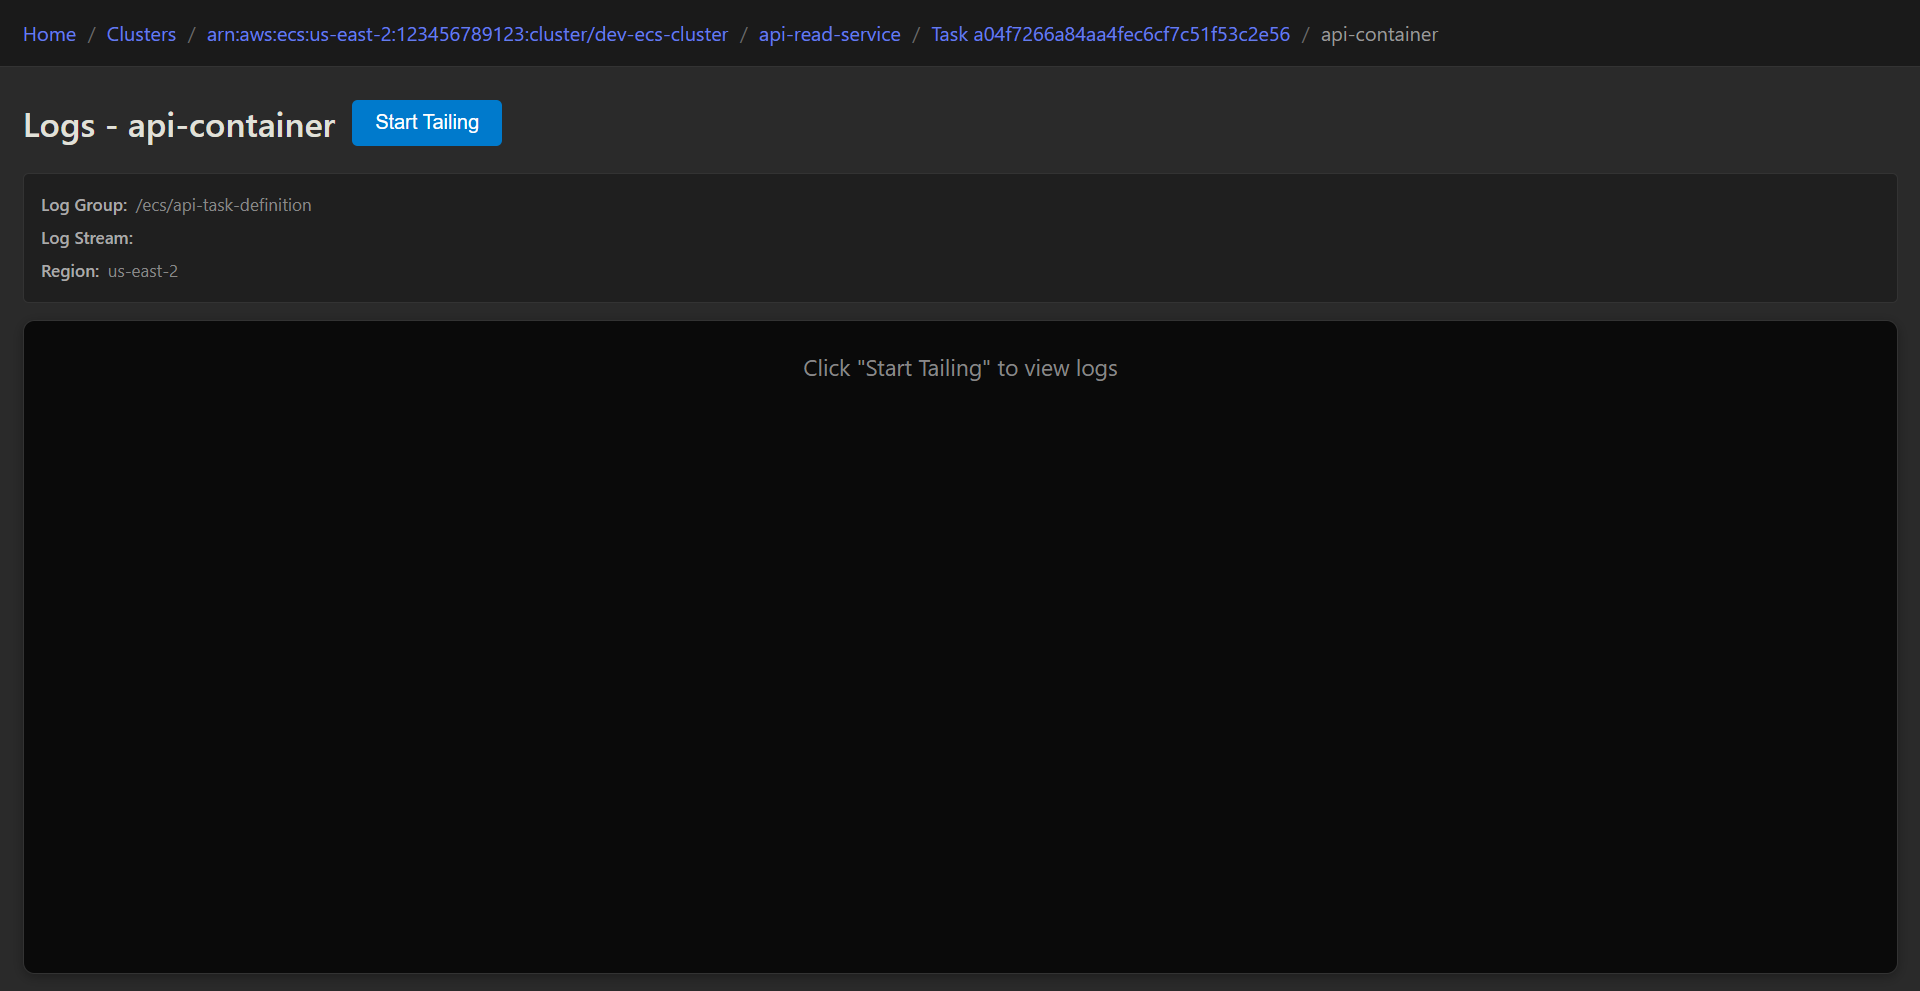Select the us-east-2 region value
The height and width of the screenshot is (991, 1920).
pos(143,271)
